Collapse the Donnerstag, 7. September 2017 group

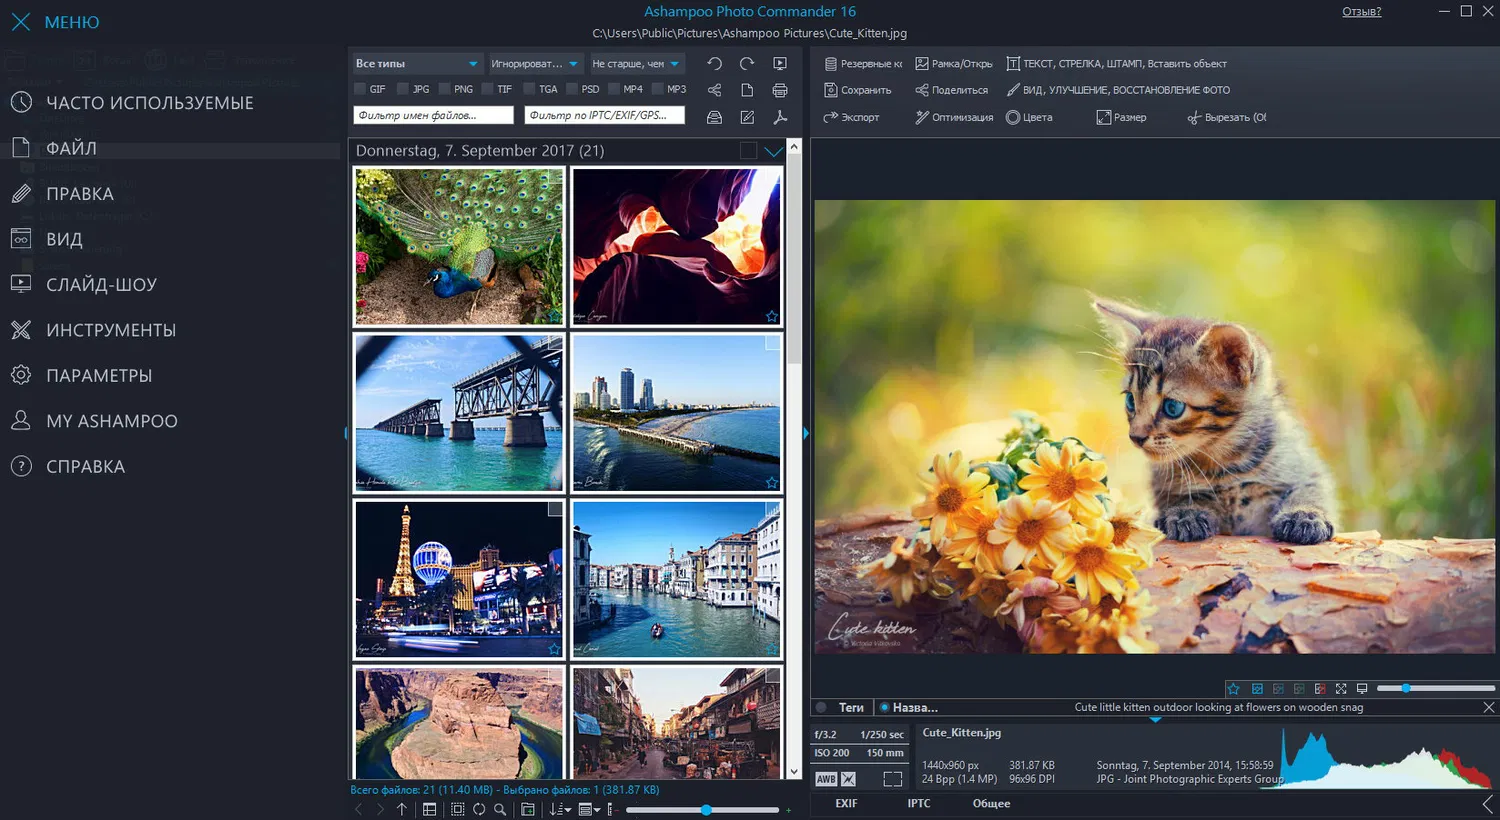point(773,151)
